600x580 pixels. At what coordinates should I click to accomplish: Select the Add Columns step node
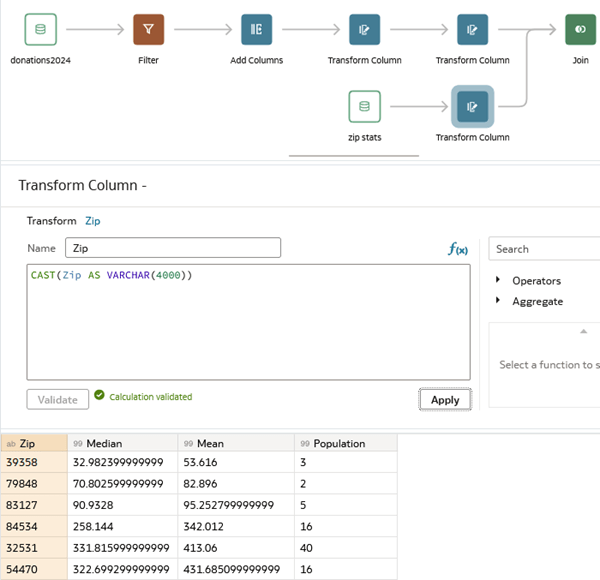coord(256,29)
